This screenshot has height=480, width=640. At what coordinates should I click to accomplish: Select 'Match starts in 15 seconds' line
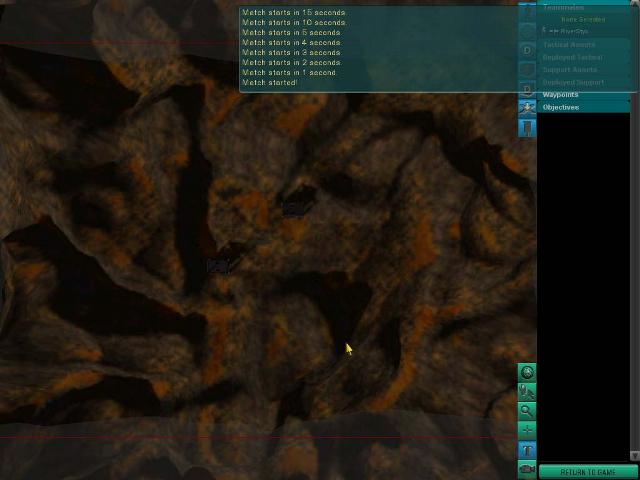coord(294,13)
